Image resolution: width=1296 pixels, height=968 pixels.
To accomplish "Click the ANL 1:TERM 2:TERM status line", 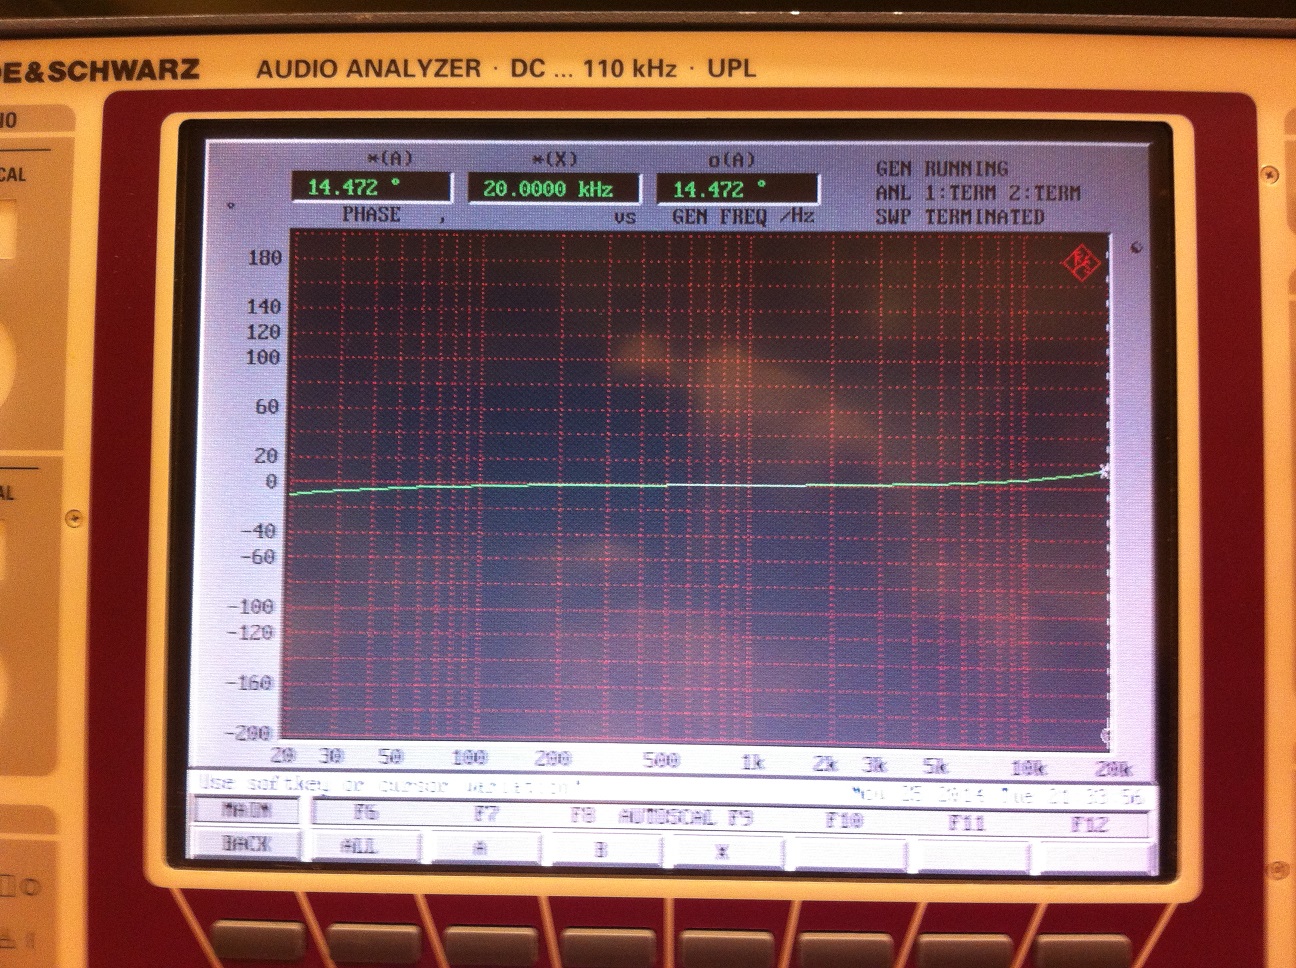I will point(977,192).
